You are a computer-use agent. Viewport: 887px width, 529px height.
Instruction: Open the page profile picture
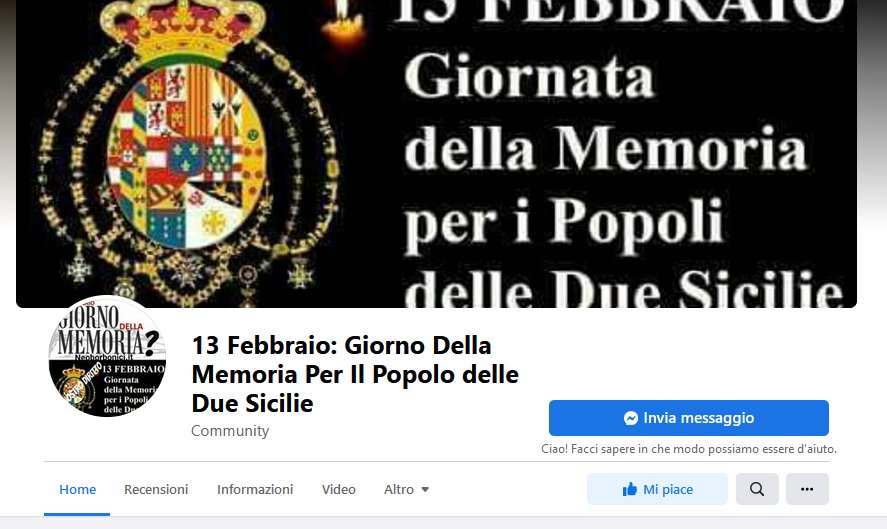click(x=107, y=356)
